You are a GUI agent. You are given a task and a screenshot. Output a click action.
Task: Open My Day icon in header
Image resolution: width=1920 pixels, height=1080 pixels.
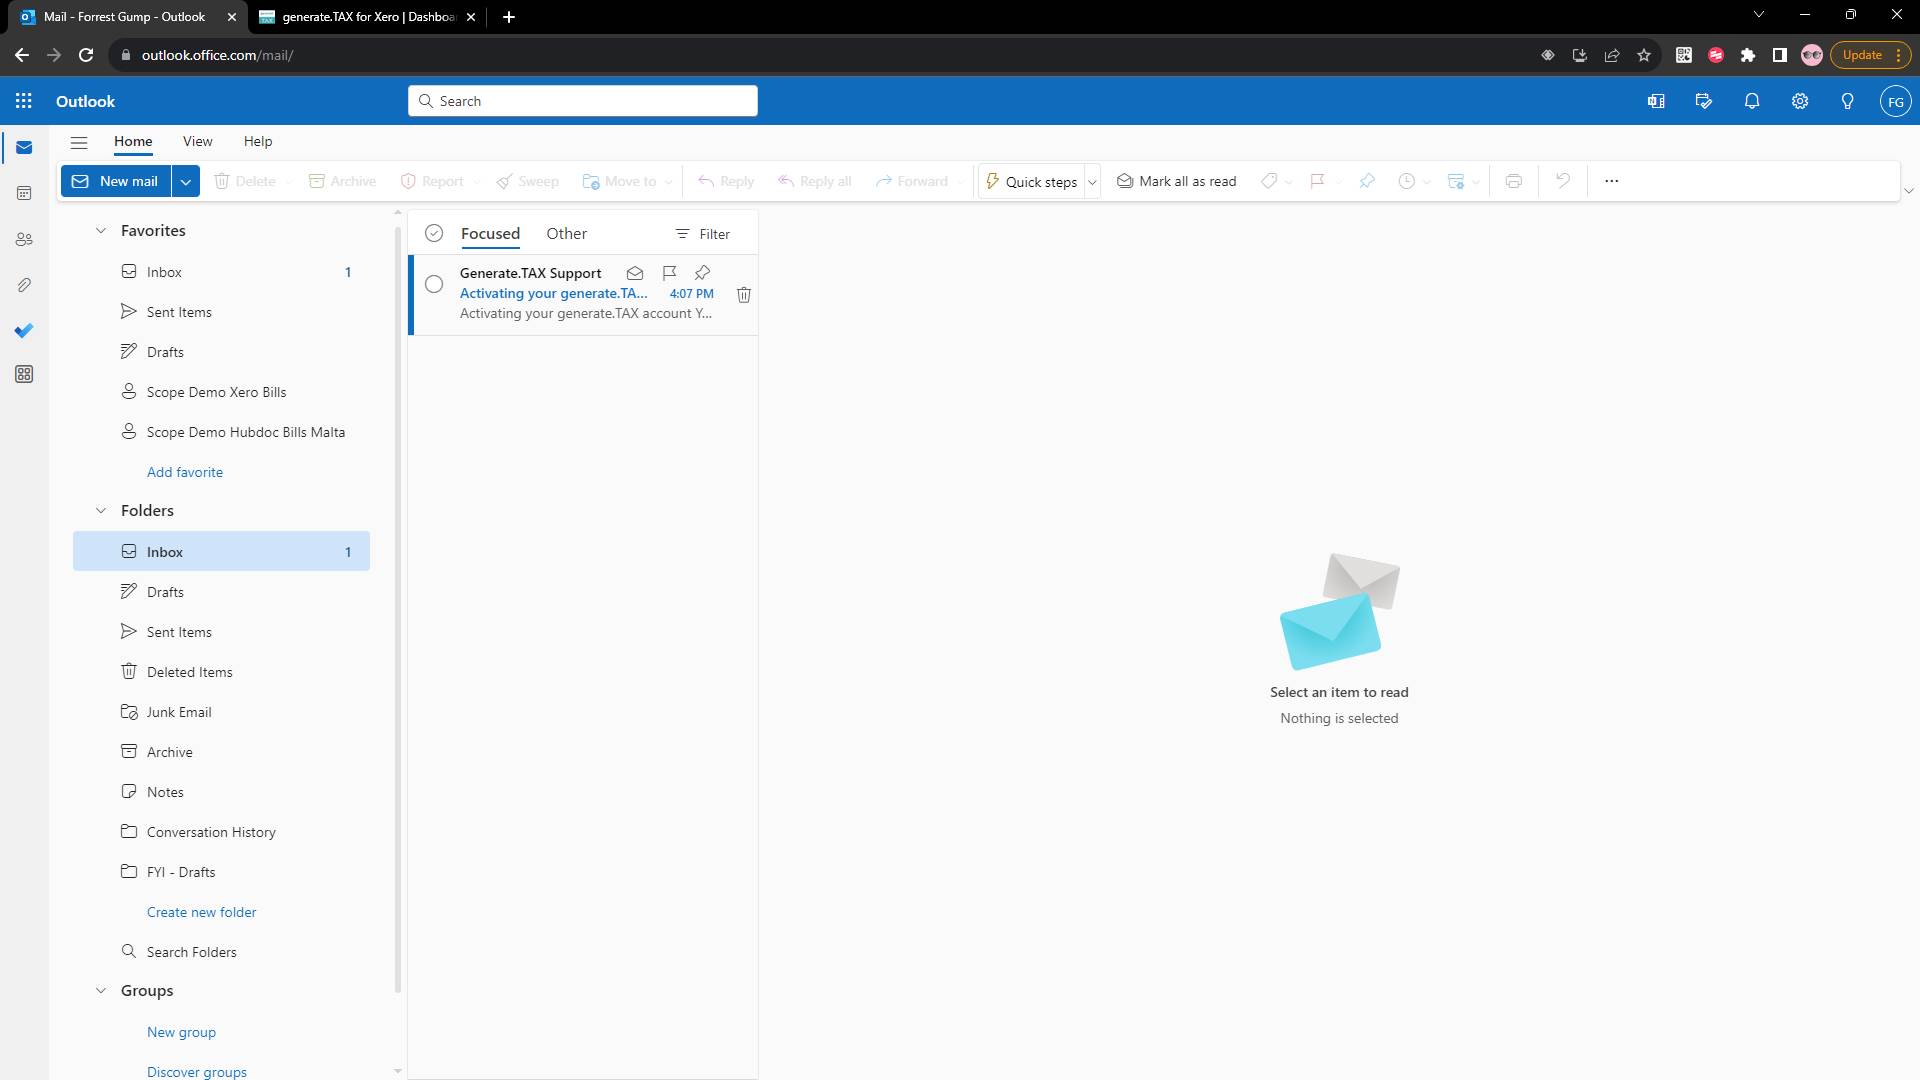click(1704, 101)
